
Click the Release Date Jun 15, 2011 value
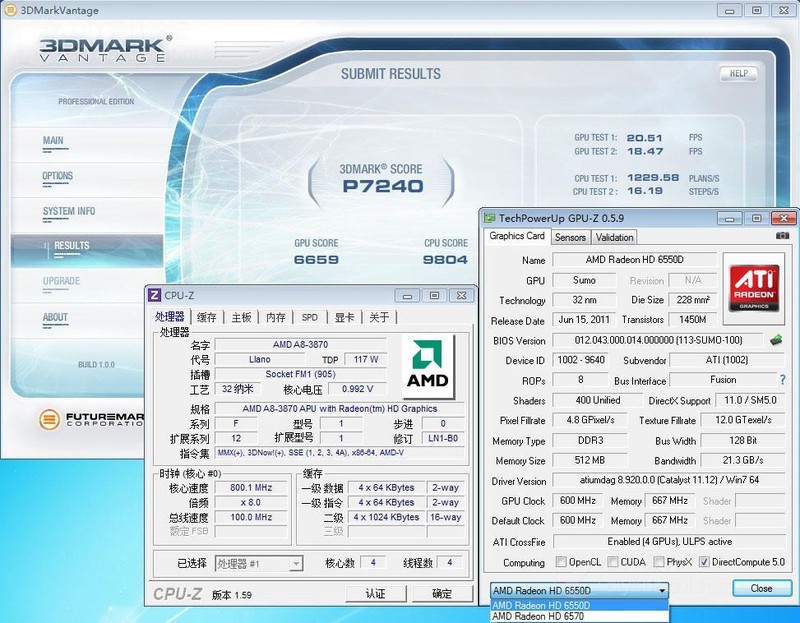[584, 320]
